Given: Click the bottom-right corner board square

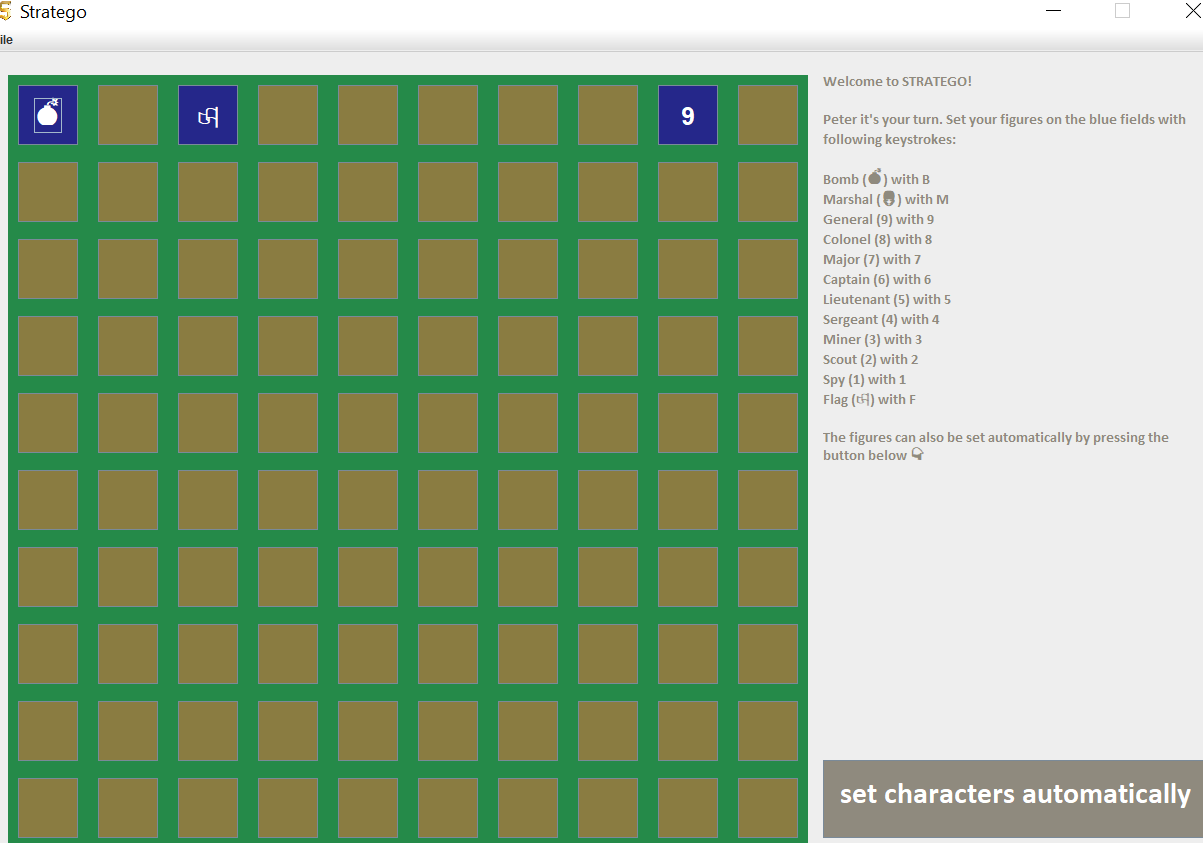Looking at the screenshot, I should [x=768, y=808].
